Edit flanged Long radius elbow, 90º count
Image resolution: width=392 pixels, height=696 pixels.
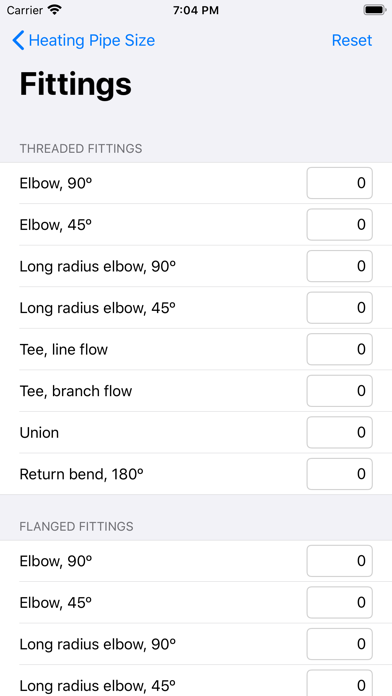[340, 644]
